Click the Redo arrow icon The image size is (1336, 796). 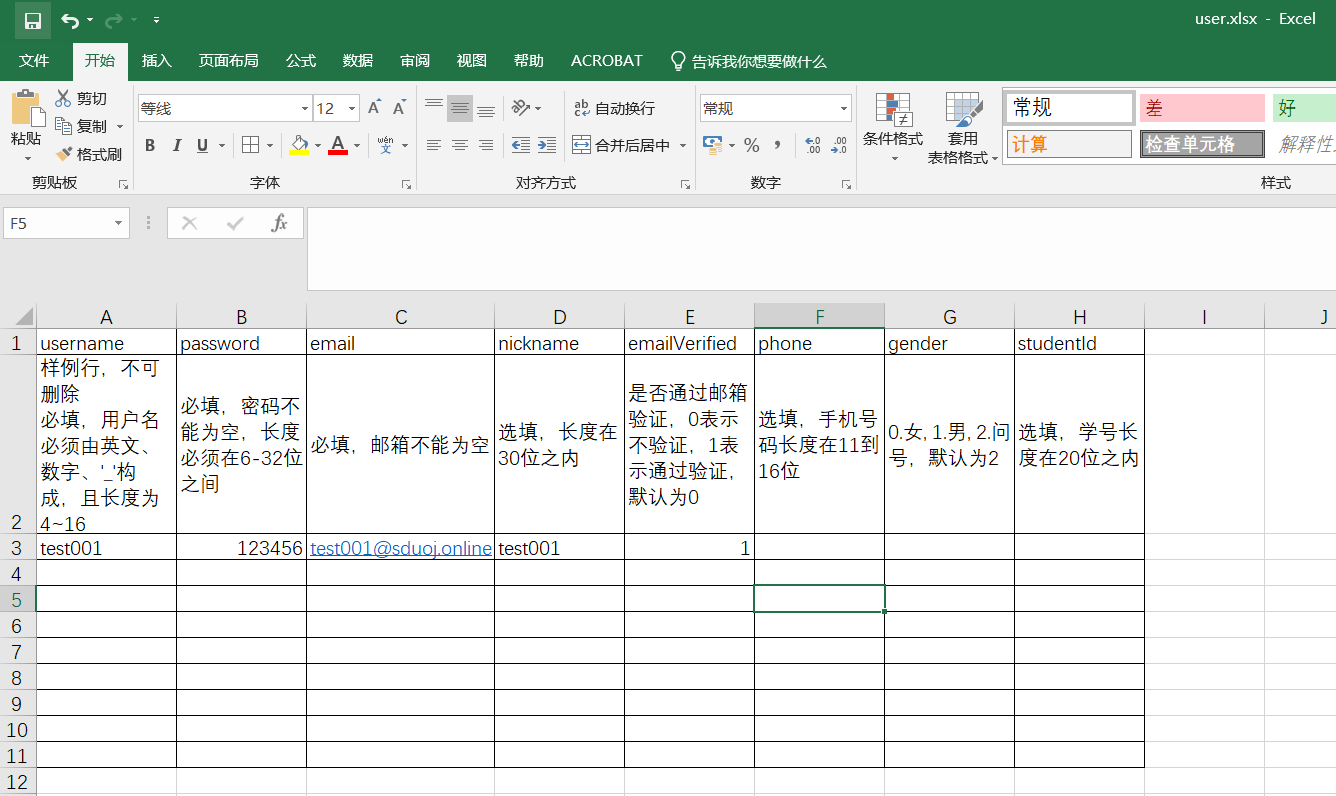click(114, 20)
